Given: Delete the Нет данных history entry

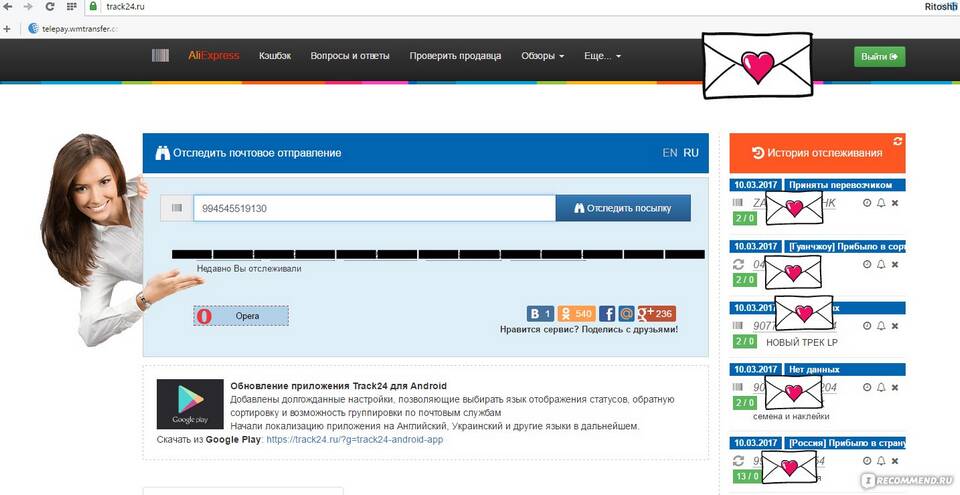Looking at the screenshot, I should 895,387.
